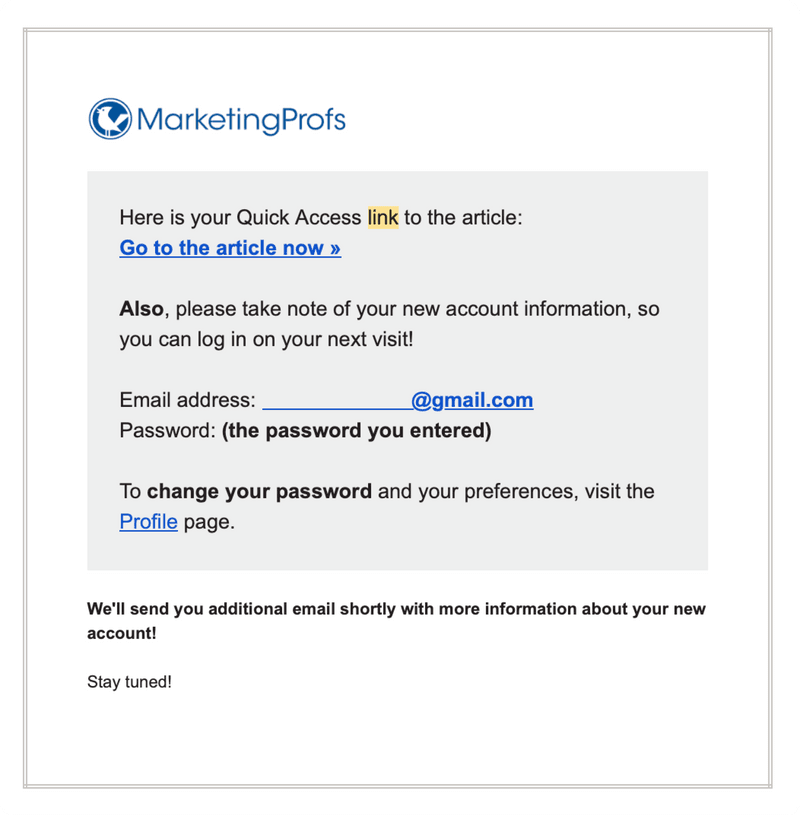Select the "(the password you entered)" text

click(356, 431)
